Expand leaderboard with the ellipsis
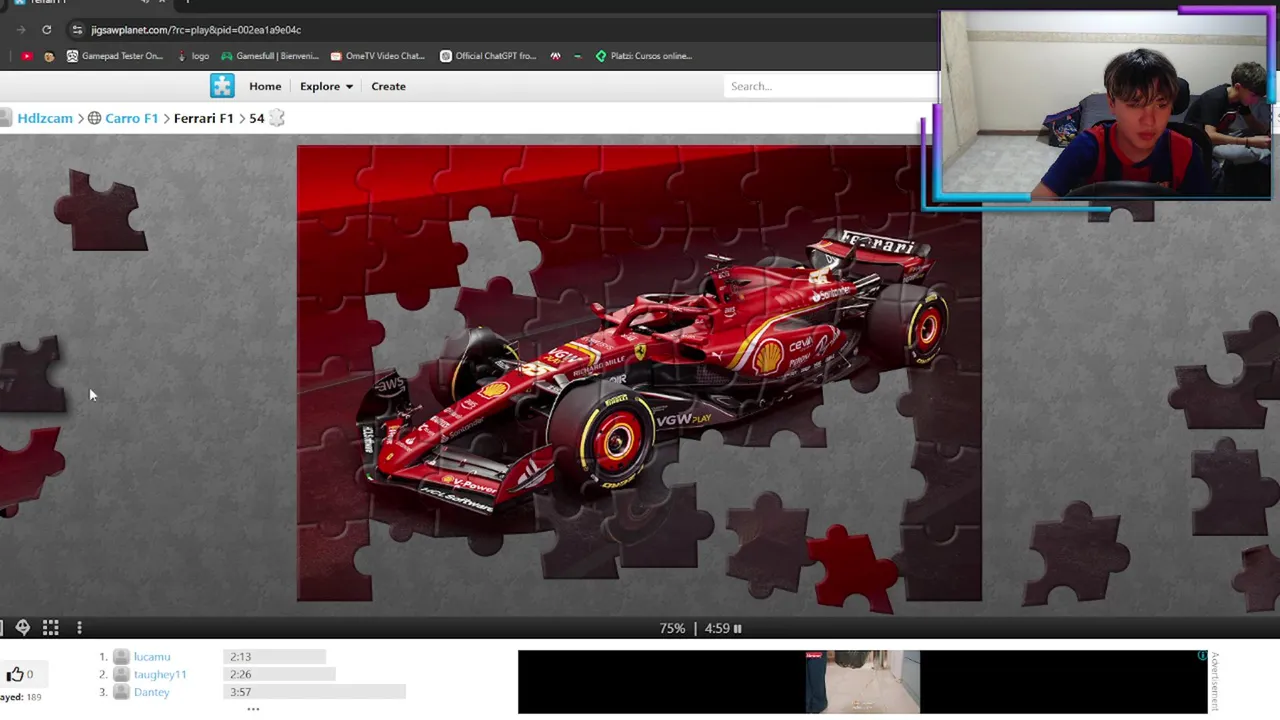 pos(253,709)
